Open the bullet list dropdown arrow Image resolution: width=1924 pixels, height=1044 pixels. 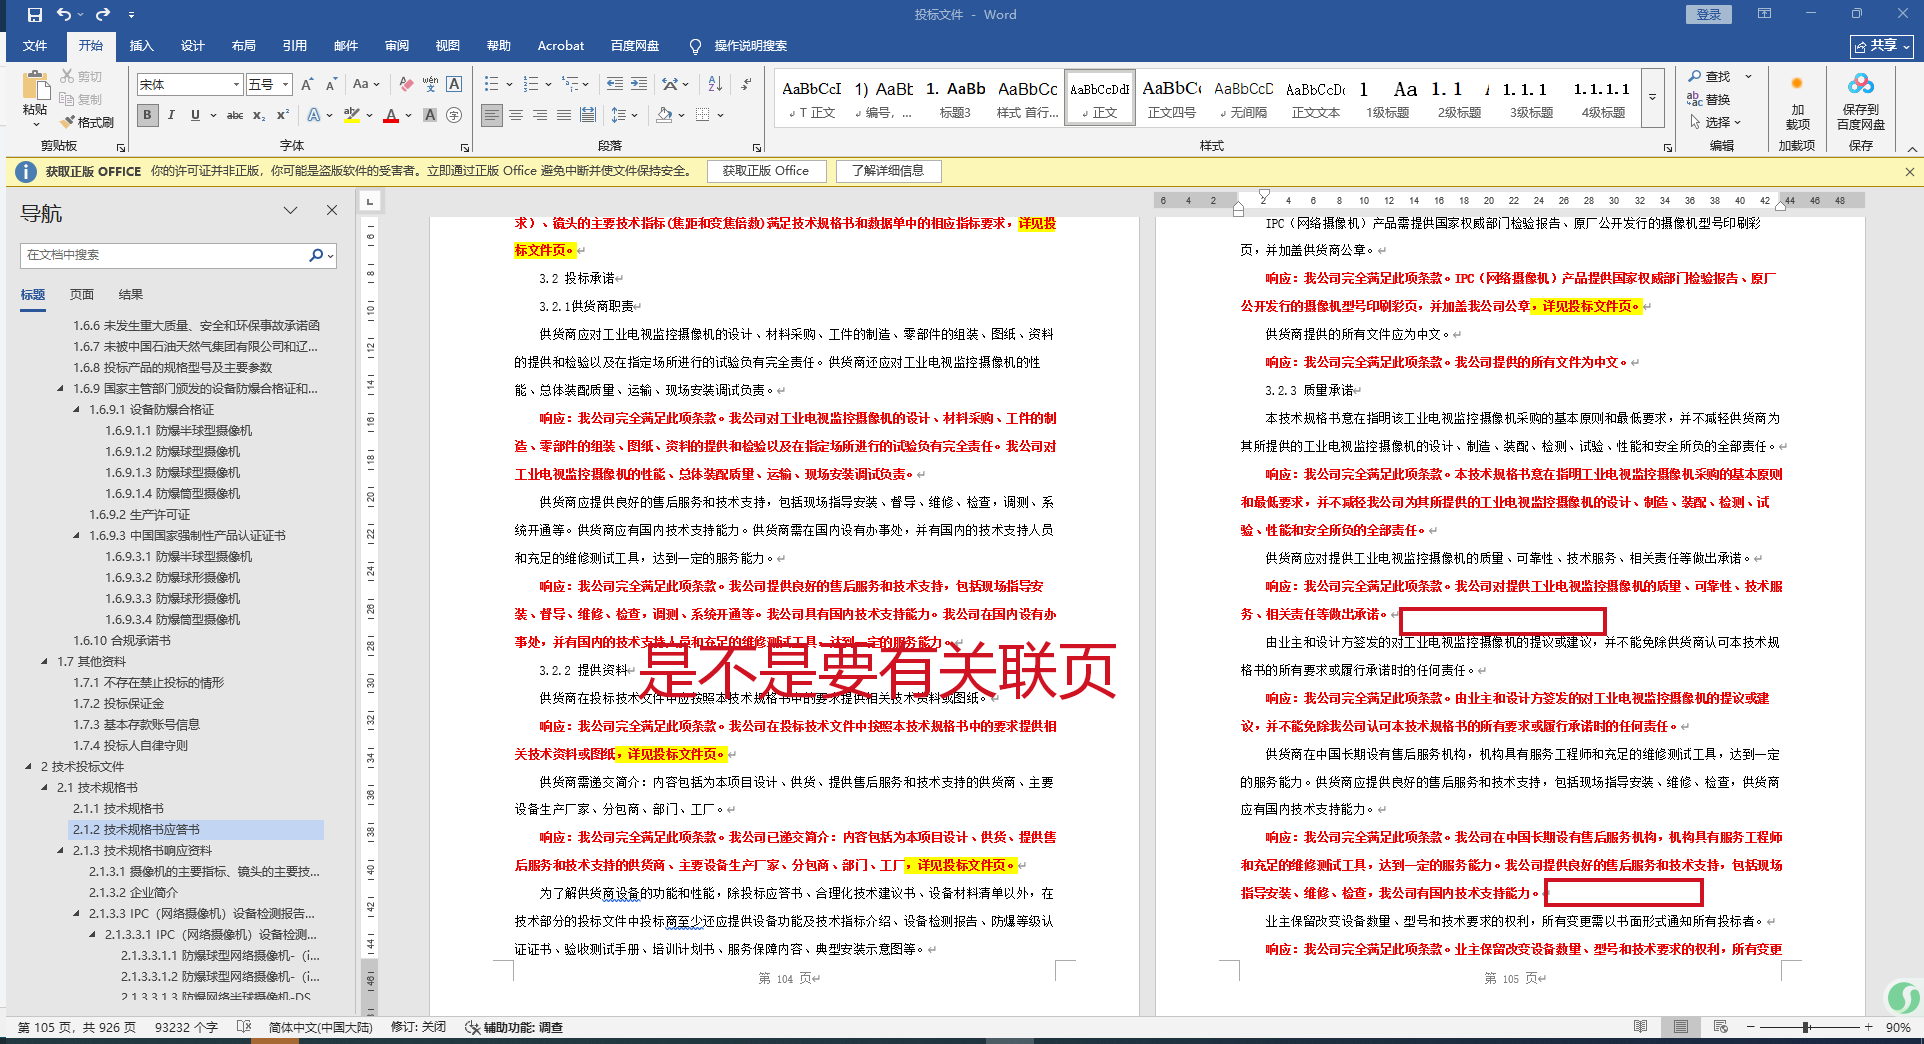pyautogui.click(x=508, y=85)
